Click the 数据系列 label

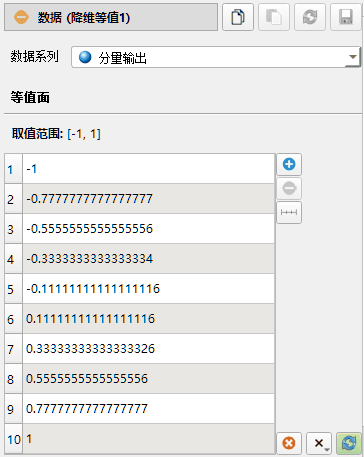[x=34, y=56]
